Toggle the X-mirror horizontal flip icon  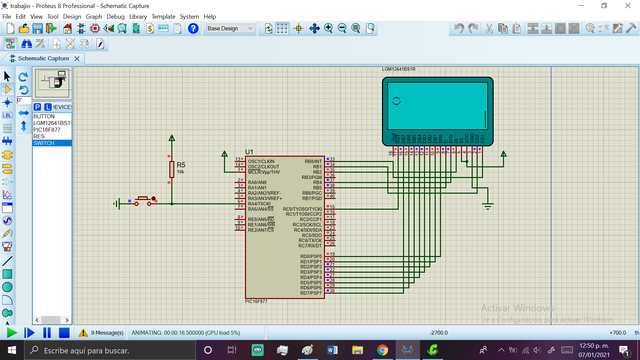[24, 113]
